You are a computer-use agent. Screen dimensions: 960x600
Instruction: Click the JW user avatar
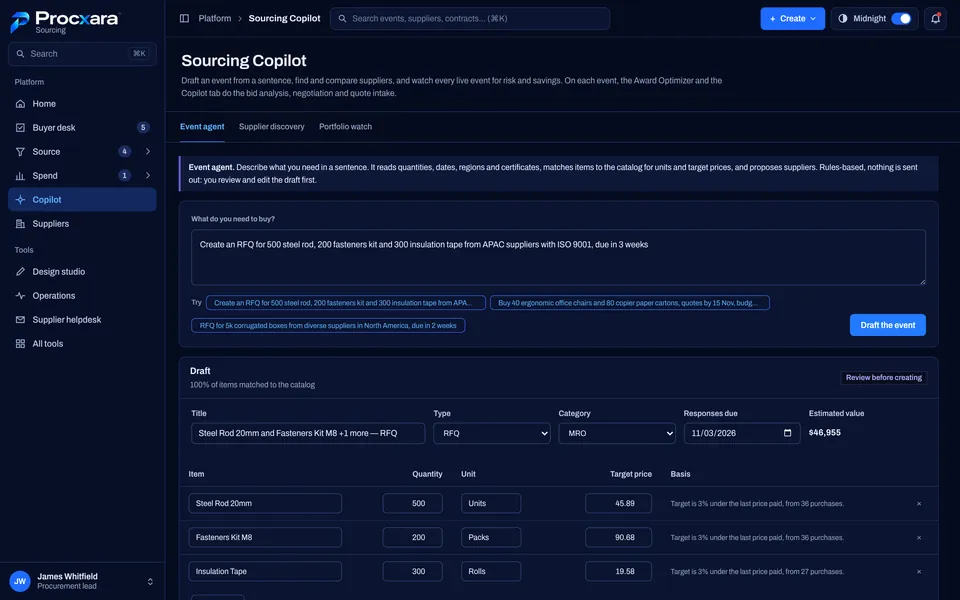[20, 581]
